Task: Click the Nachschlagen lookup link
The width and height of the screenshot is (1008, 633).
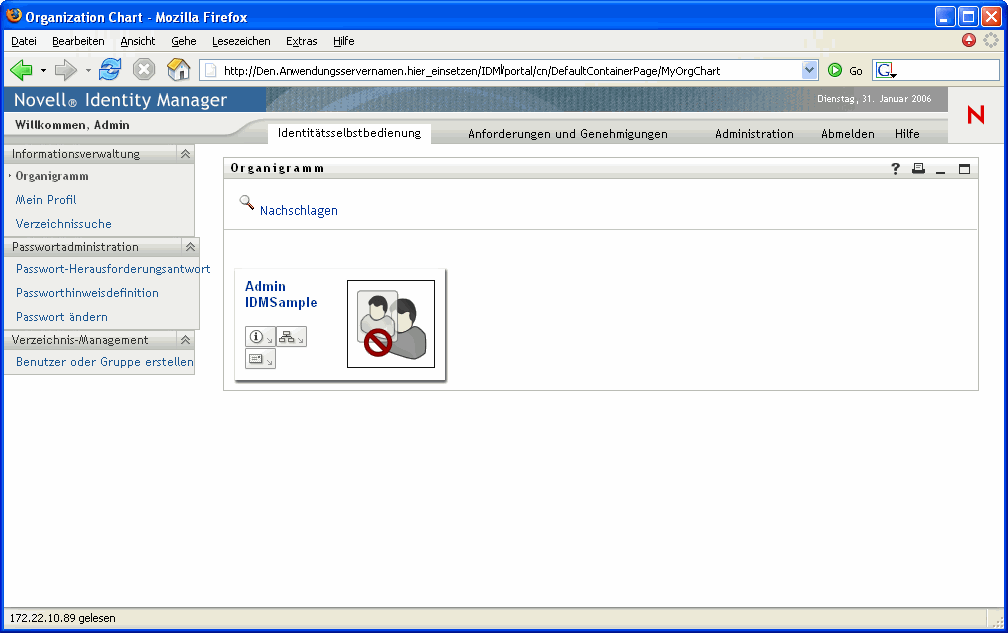Action: click(299, 211)
